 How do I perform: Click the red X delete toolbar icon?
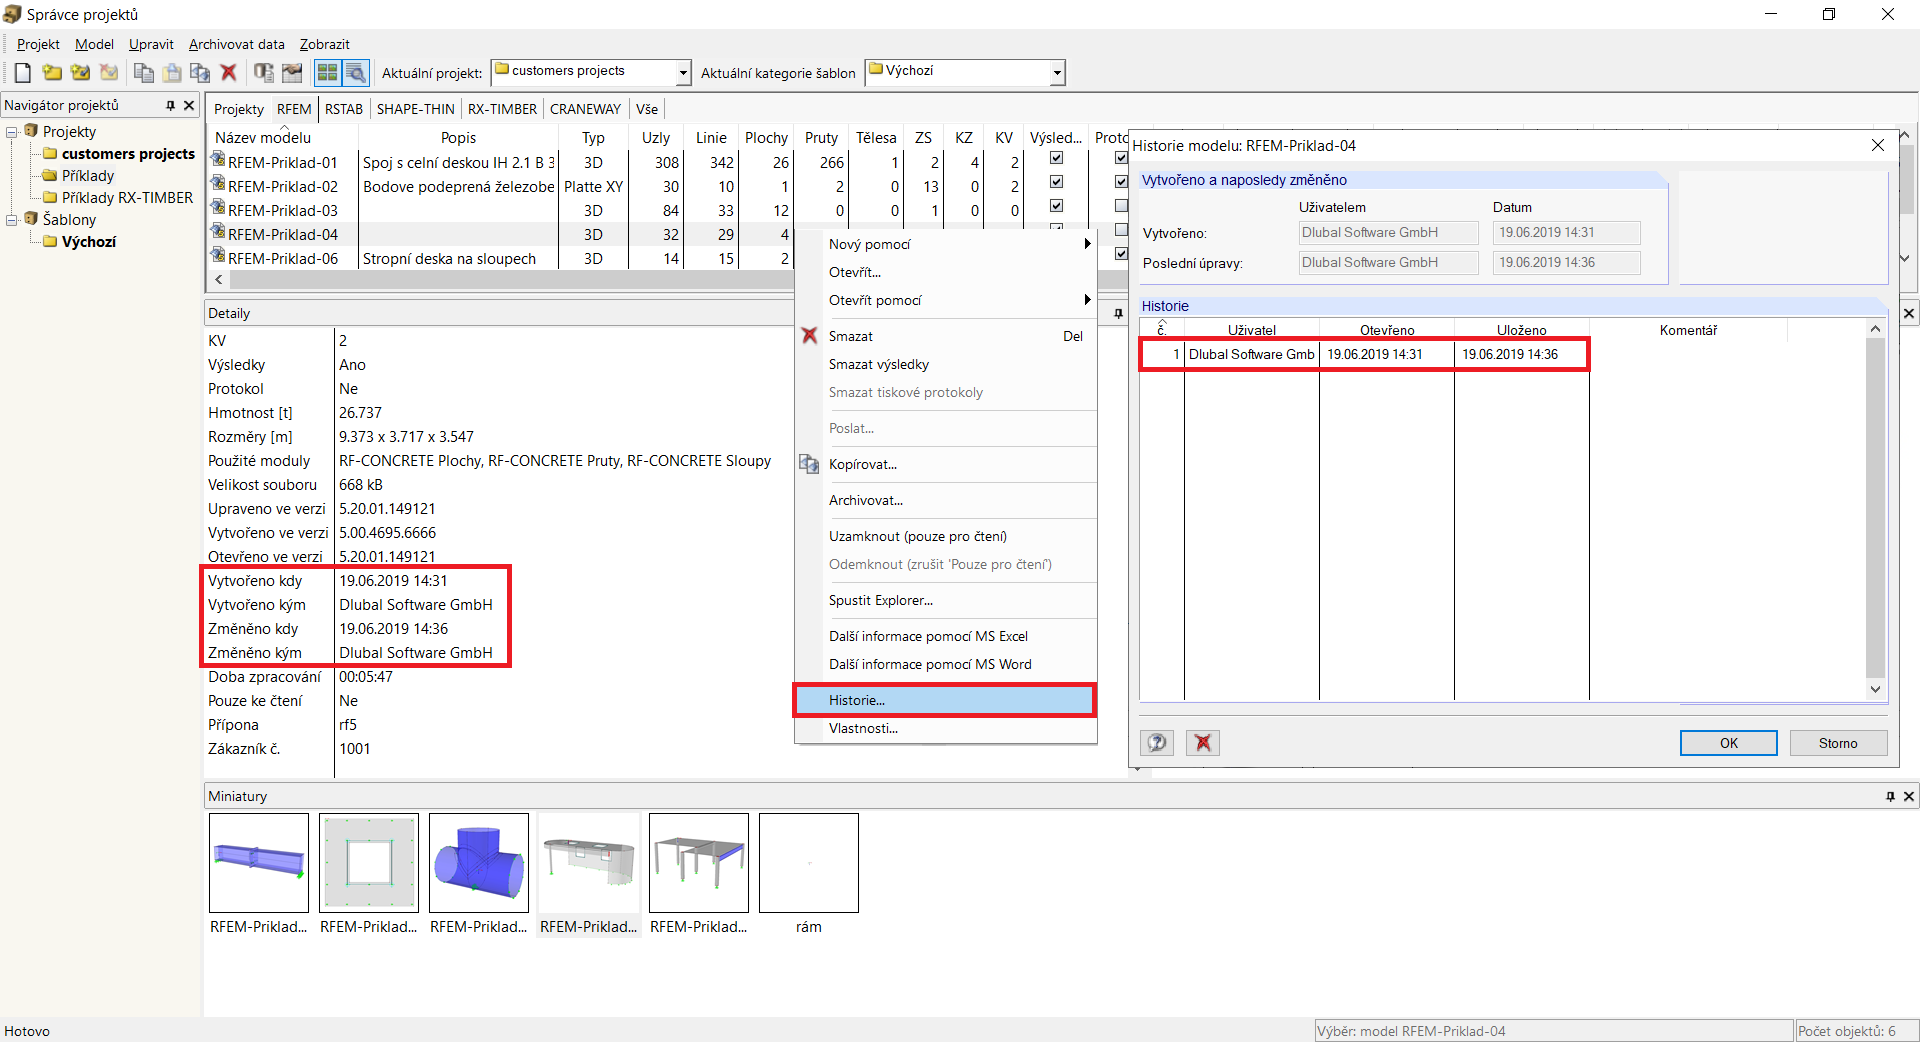pos(229,72)
